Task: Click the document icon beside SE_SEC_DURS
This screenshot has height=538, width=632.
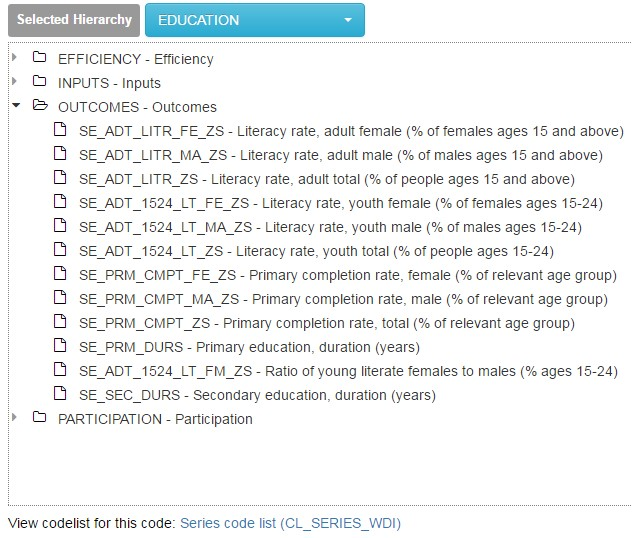Action: click(x=61, y=395)
